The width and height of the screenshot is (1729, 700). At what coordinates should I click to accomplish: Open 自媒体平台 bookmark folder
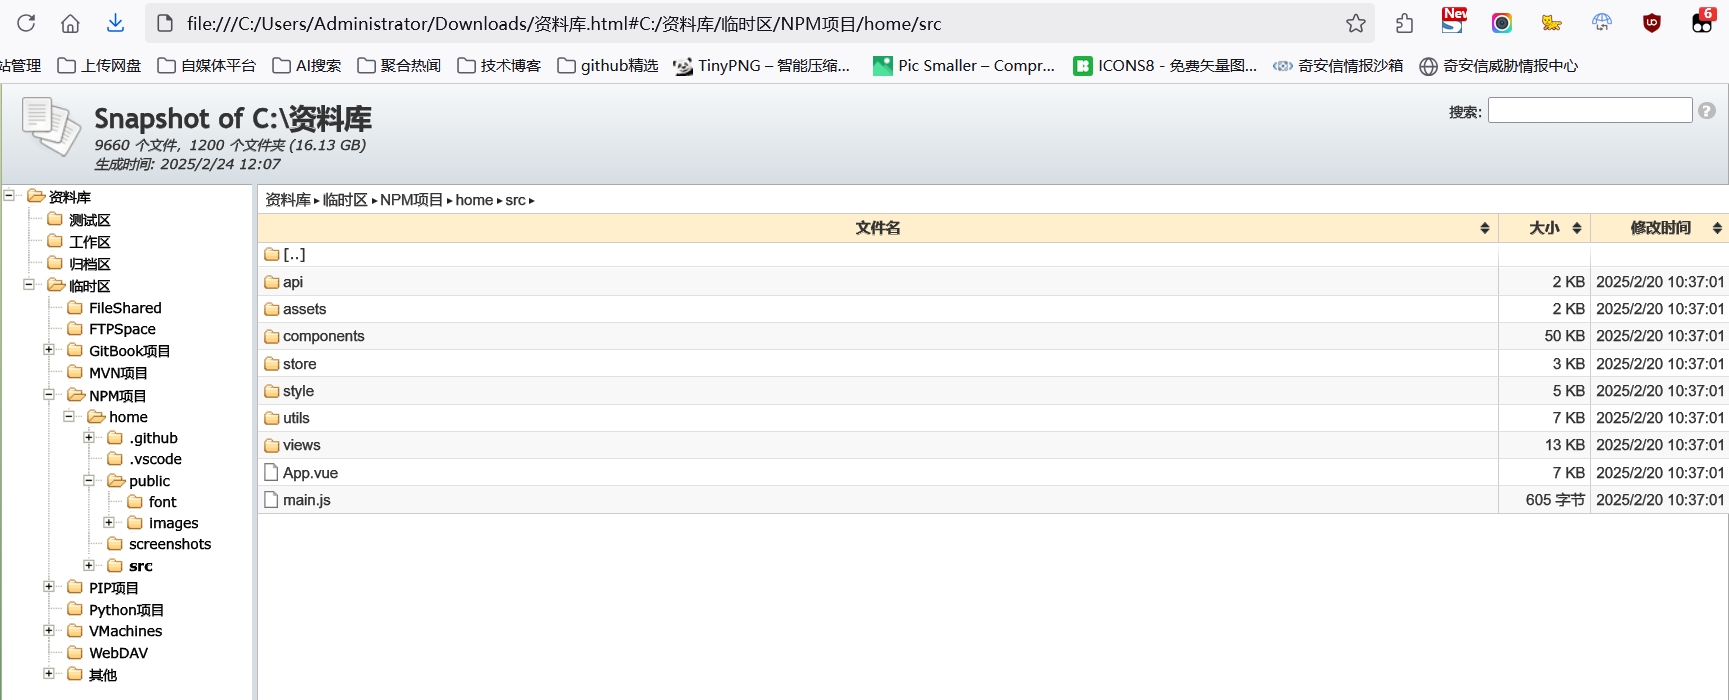(x=207, y=66)
